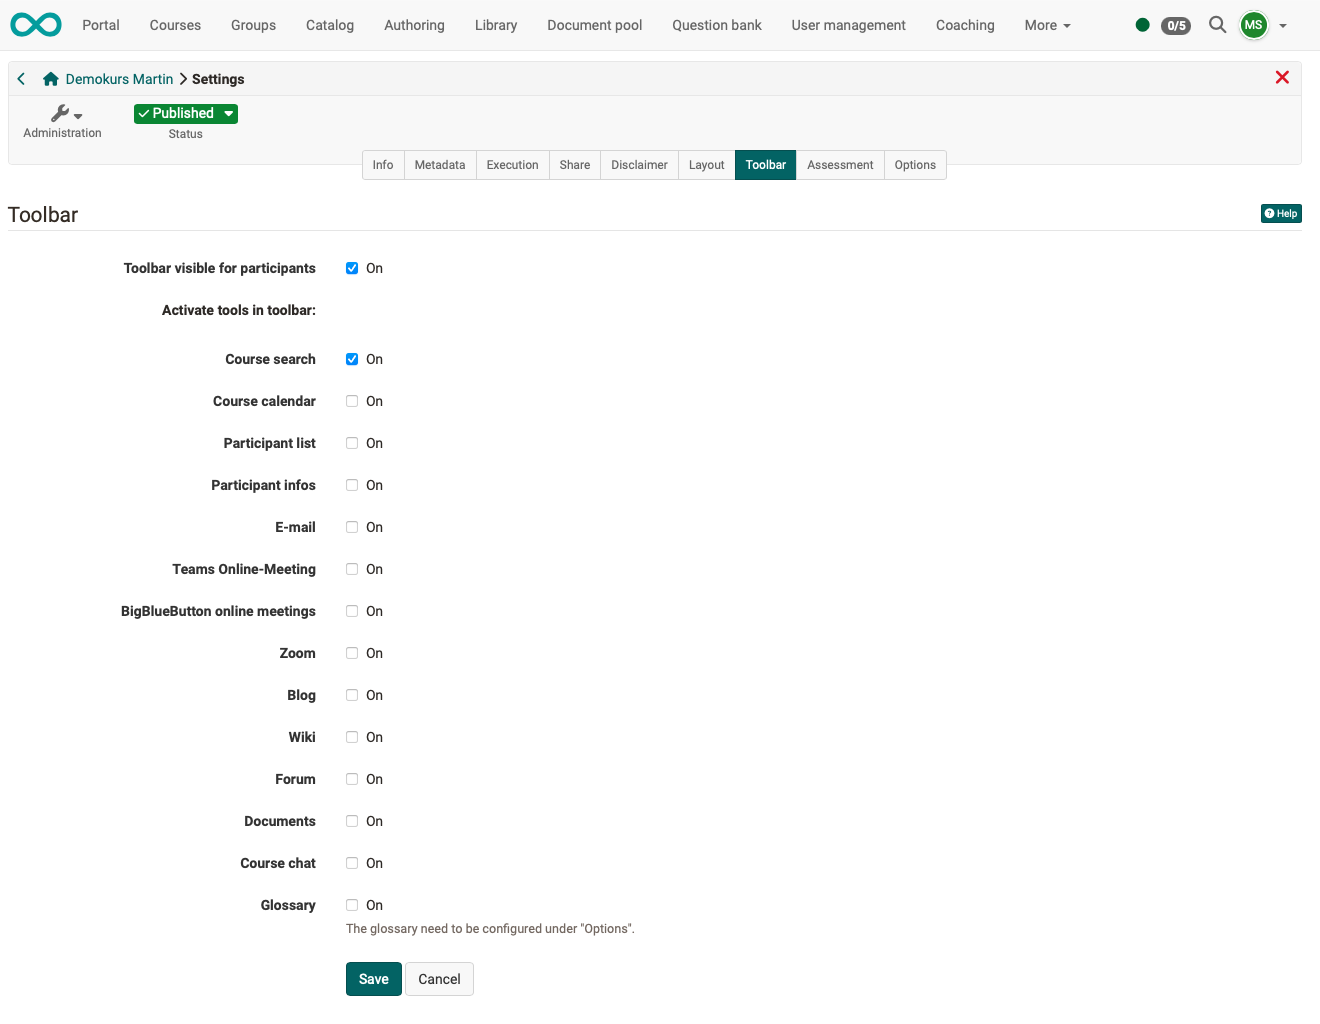Open the Published status dropdown
1320x1024 pixels.
tap(185, 113)
